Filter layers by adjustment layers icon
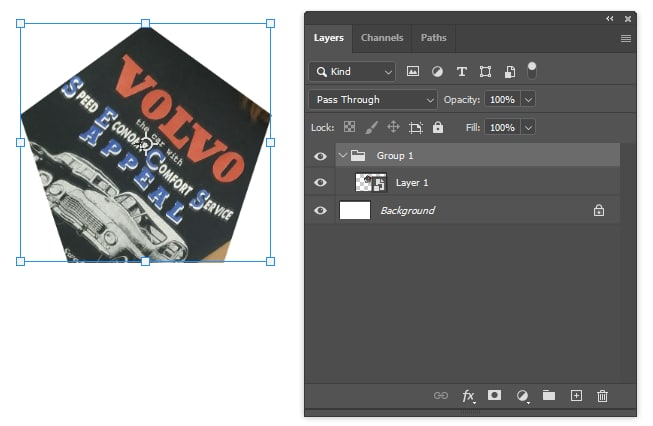 [437, 72]
